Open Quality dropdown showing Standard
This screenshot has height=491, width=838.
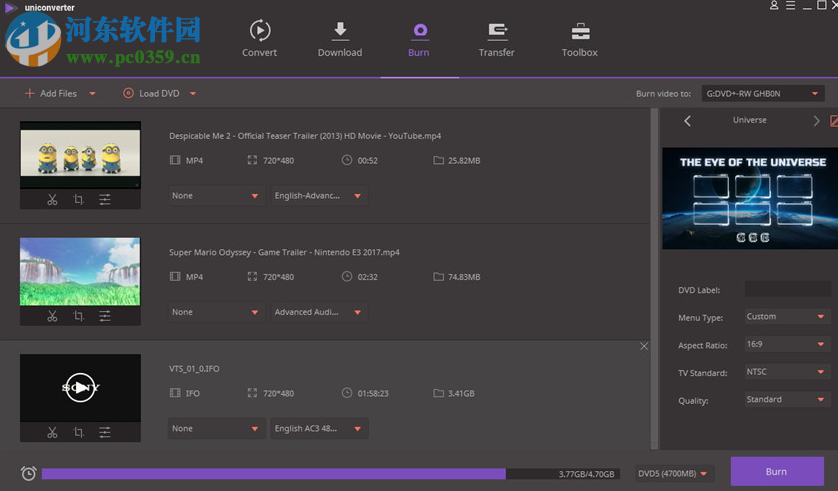tap(787, 400)
